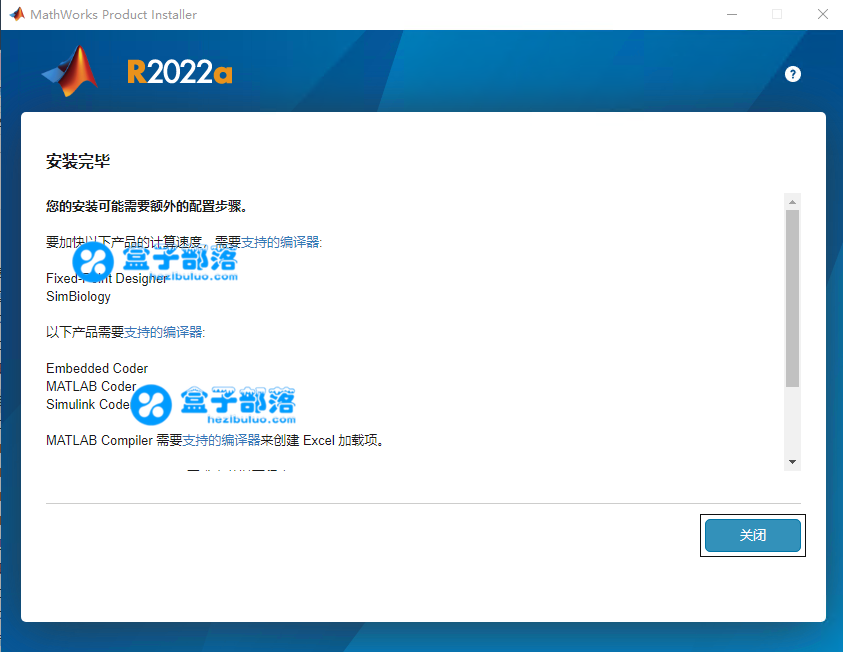Open the MATLAB Compiler 支持的编译器 link

click(219, 440)
